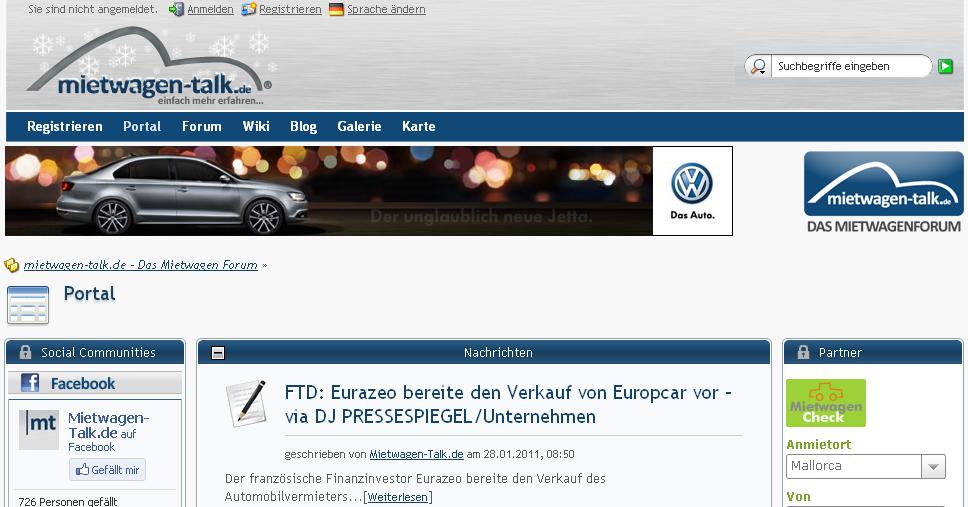This screenshot has width=968, height=507.
Task: Open breadcrumb link Das Mietwagen Forum
Action: [x=141, y=265]
